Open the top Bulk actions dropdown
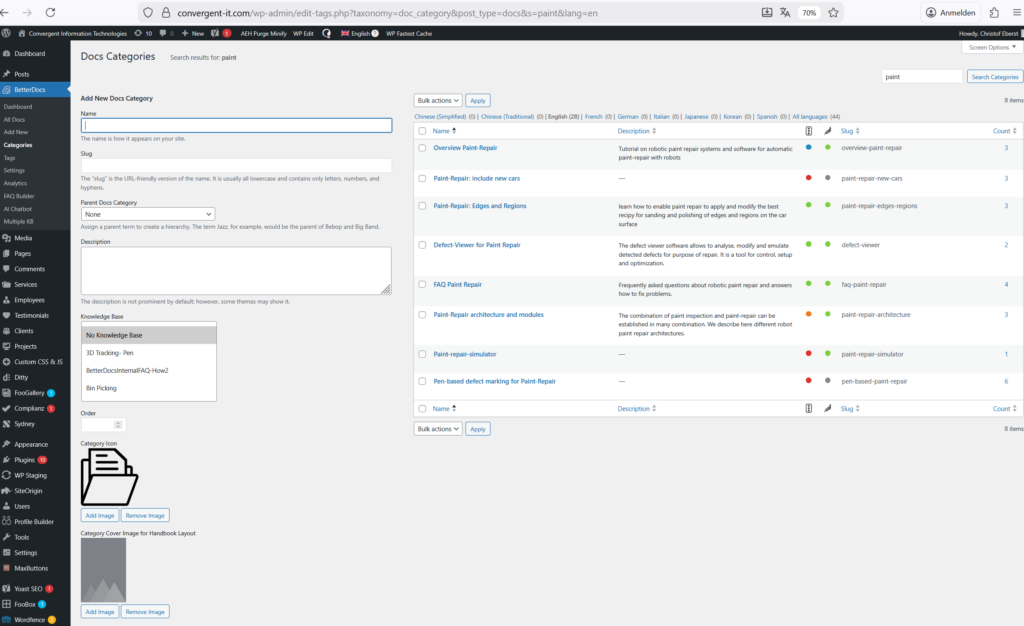 tap(438, 100)
